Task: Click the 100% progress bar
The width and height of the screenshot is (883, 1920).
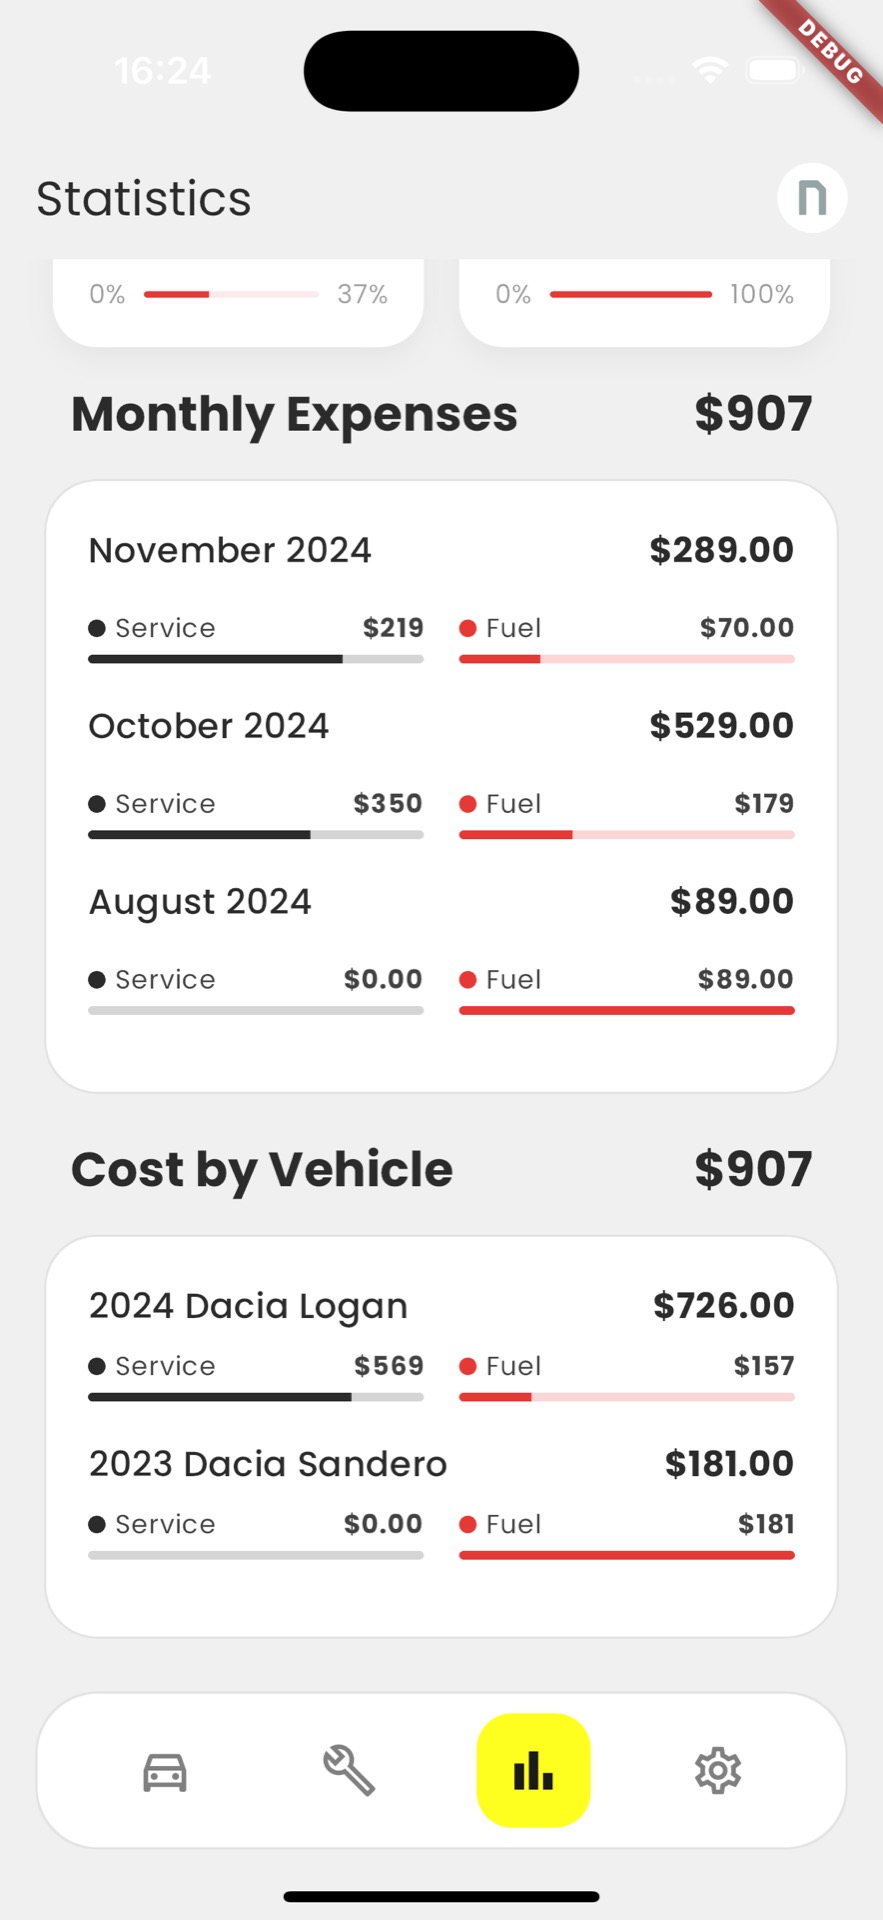Action: point(631,294)
